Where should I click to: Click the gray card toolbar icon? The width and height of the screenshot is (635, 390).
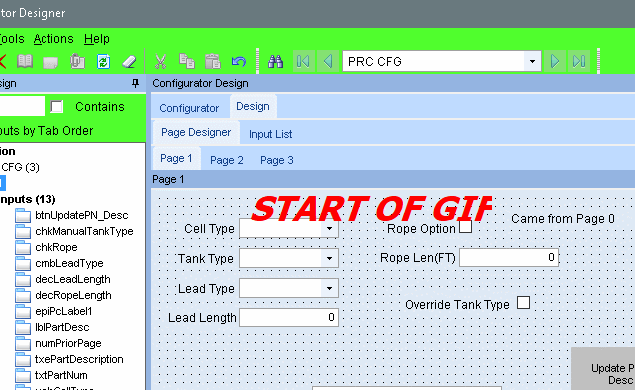point(51,62)
